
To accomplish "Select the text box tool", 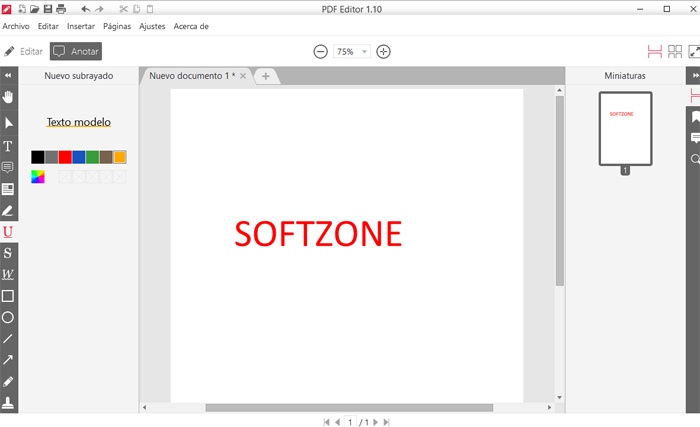I will 8,189.
